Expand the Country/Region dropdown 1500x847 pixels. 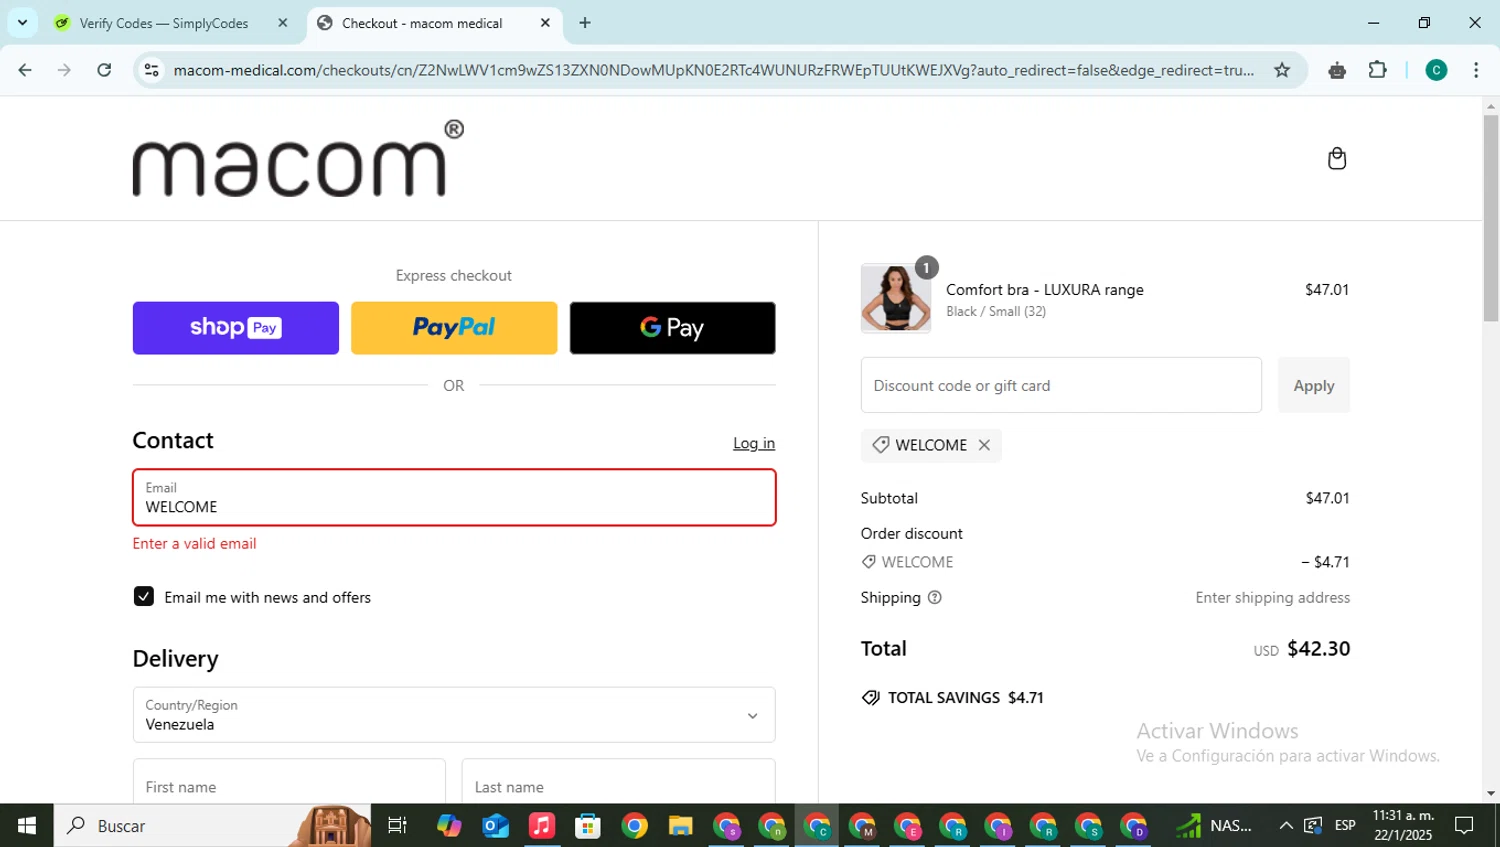pyautogui.click(x=454, y=715)
